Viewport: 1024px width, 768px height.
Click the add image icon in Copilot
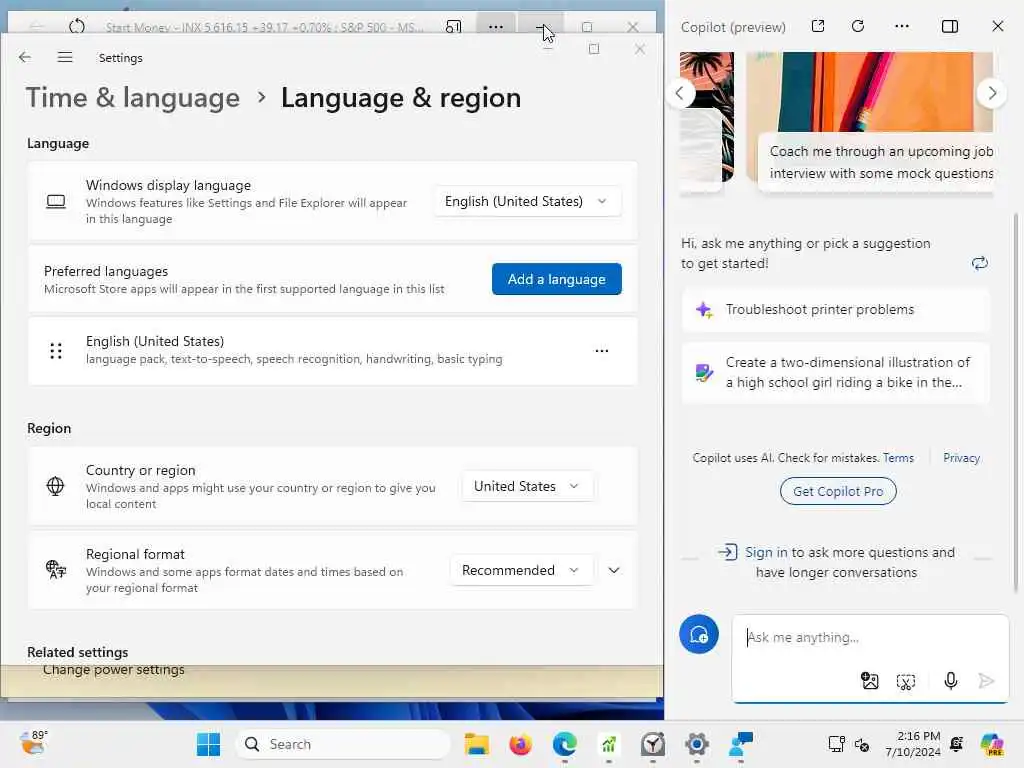click(x=869, y=681)
